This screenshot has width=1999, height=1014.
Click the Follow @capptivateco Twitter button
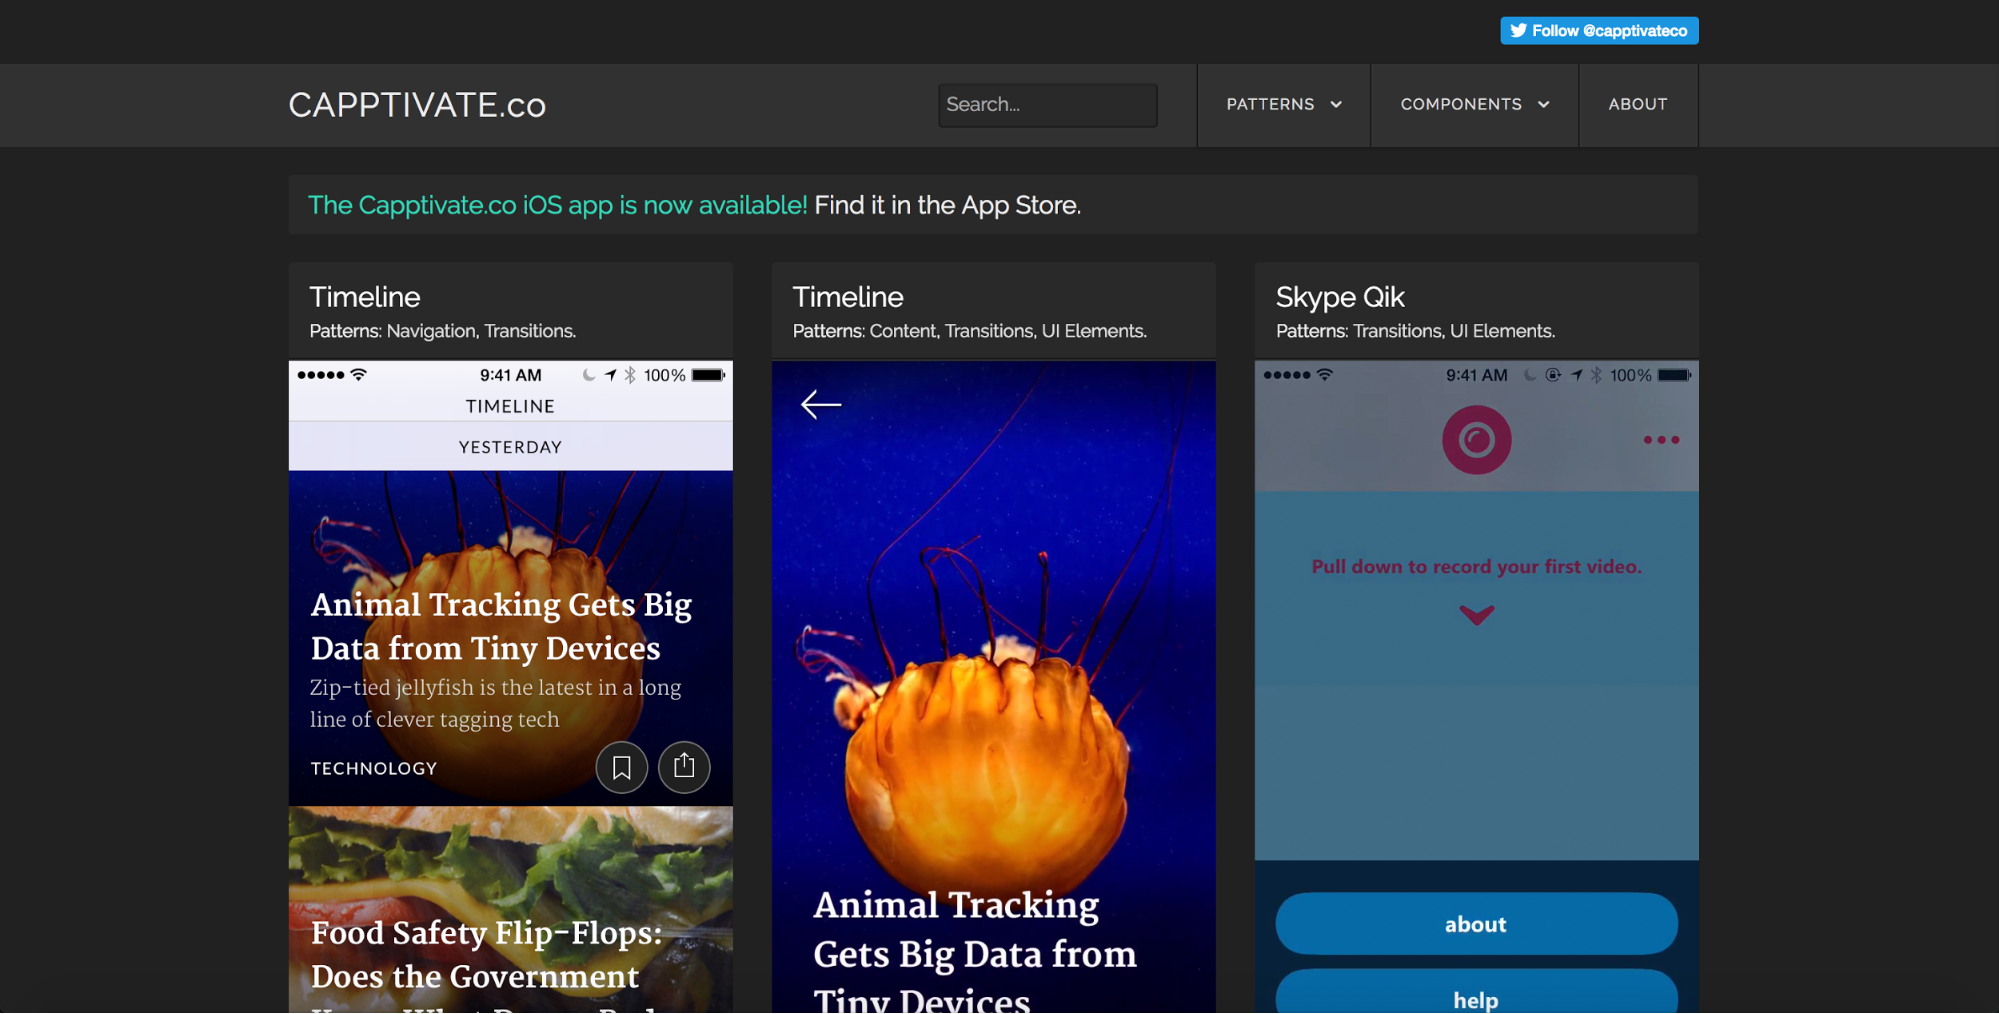tap(1598, 31)
